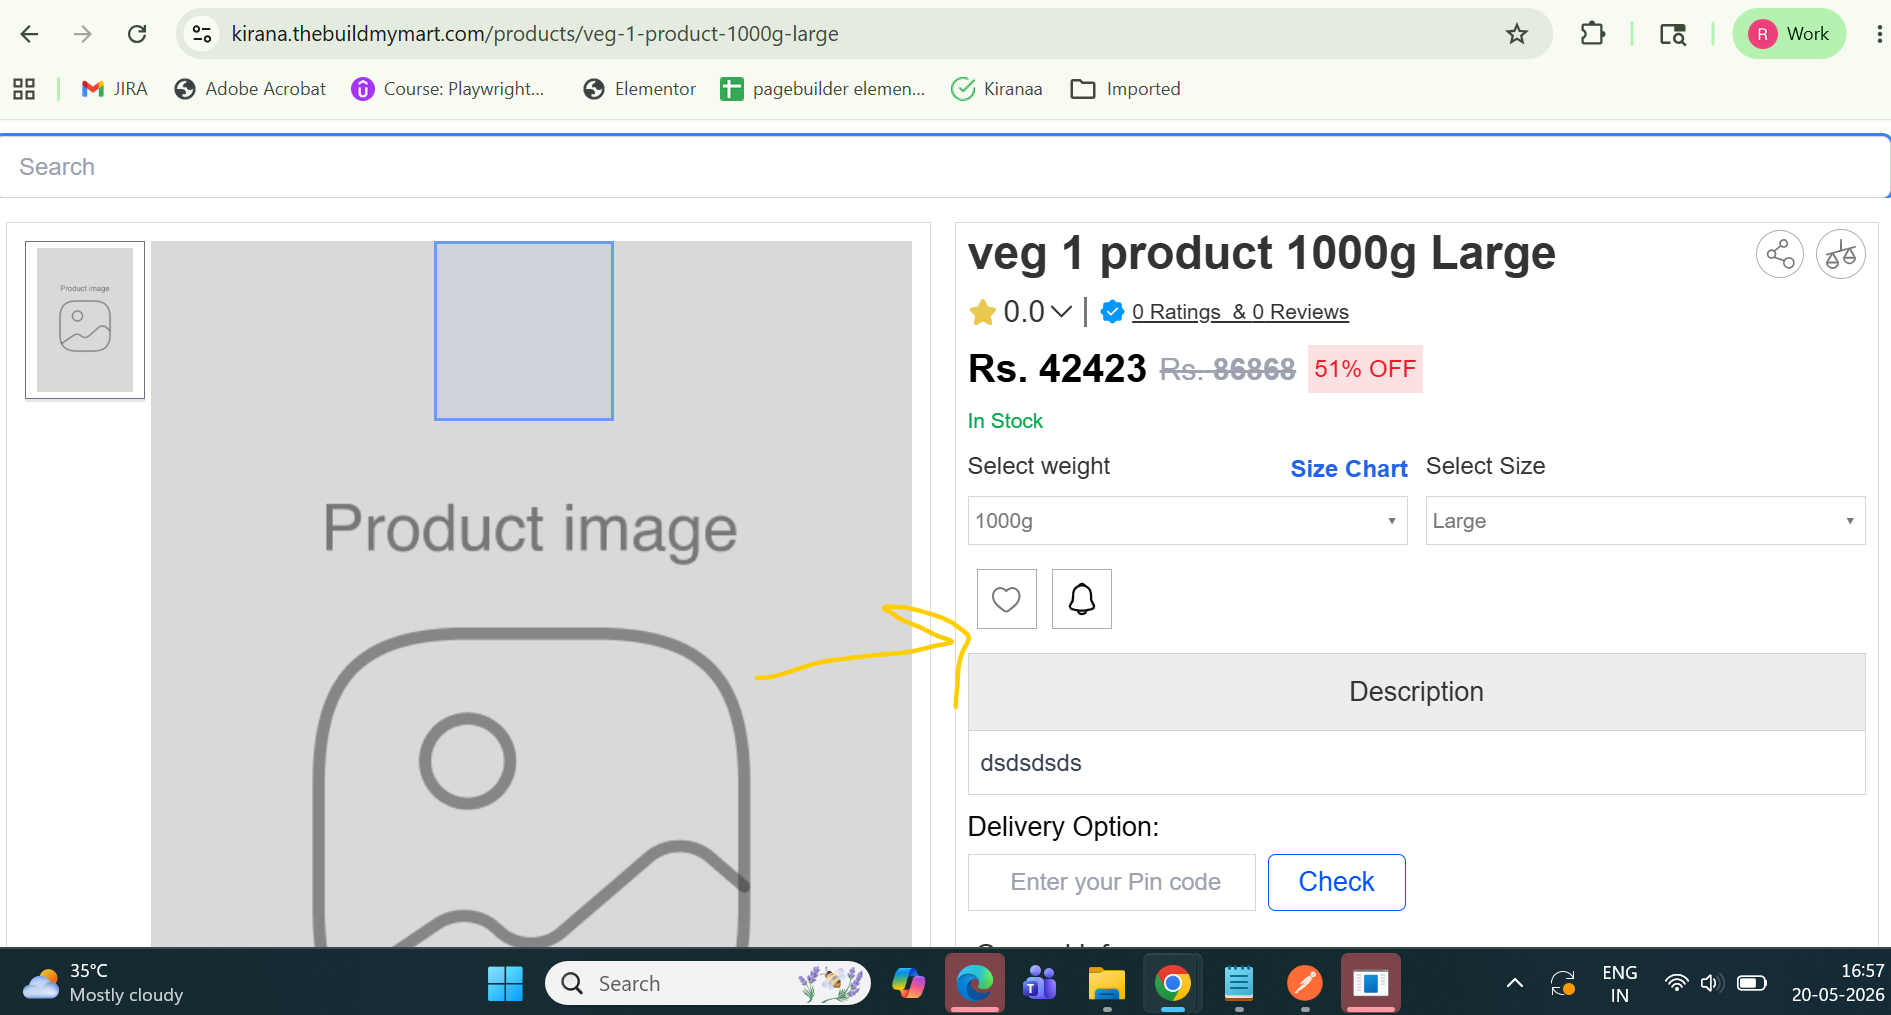Click the Check delivery button

coord(1336,882)
